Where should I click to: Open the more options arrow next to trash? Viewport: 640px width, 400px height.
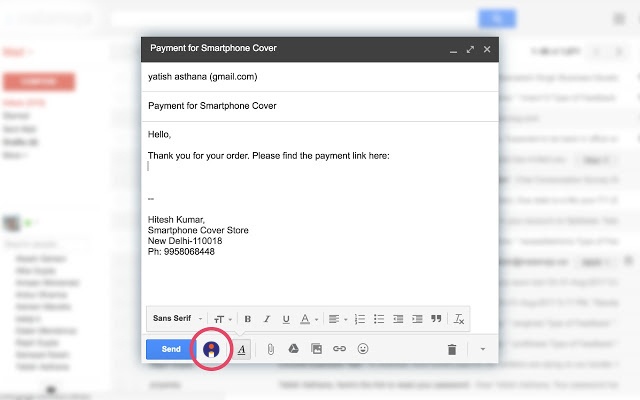click(x=483, y=349)
